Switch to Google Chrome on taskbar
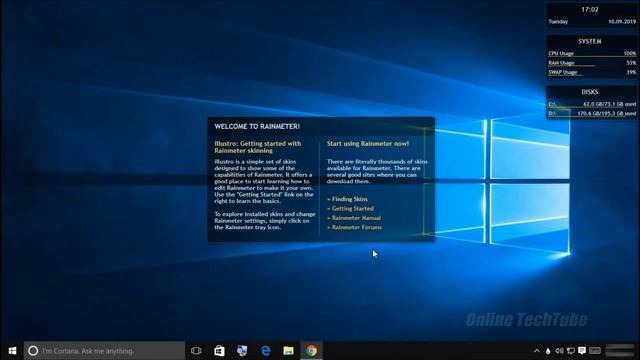The width and height of the screenshot is (640, 360). (x=311, y=351)
